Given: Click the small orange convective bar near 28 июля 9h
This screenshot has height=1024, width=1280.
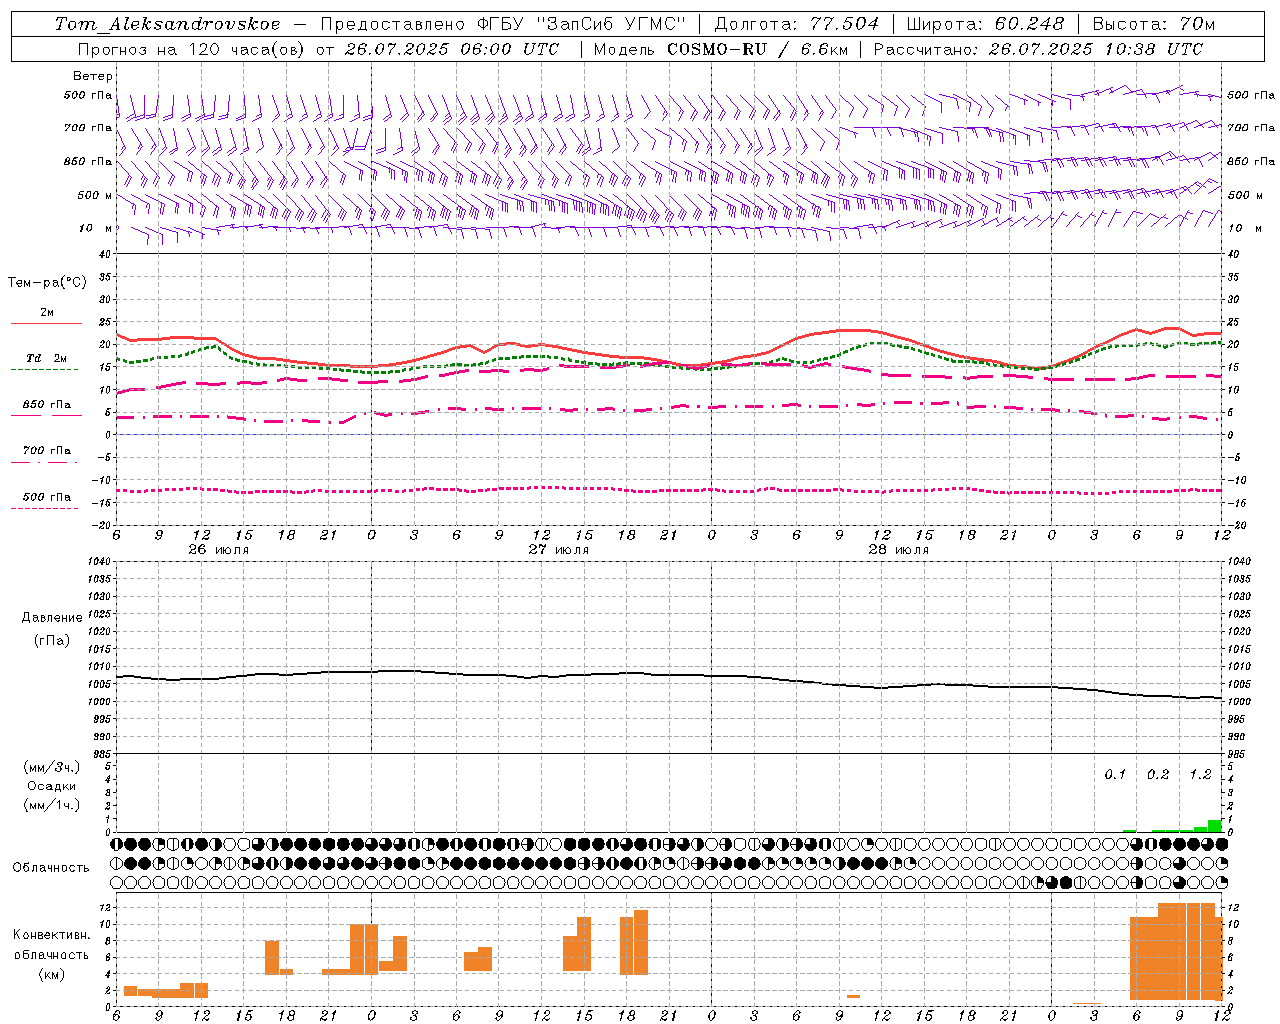Looking at the screenshot, I should point(853,996).
